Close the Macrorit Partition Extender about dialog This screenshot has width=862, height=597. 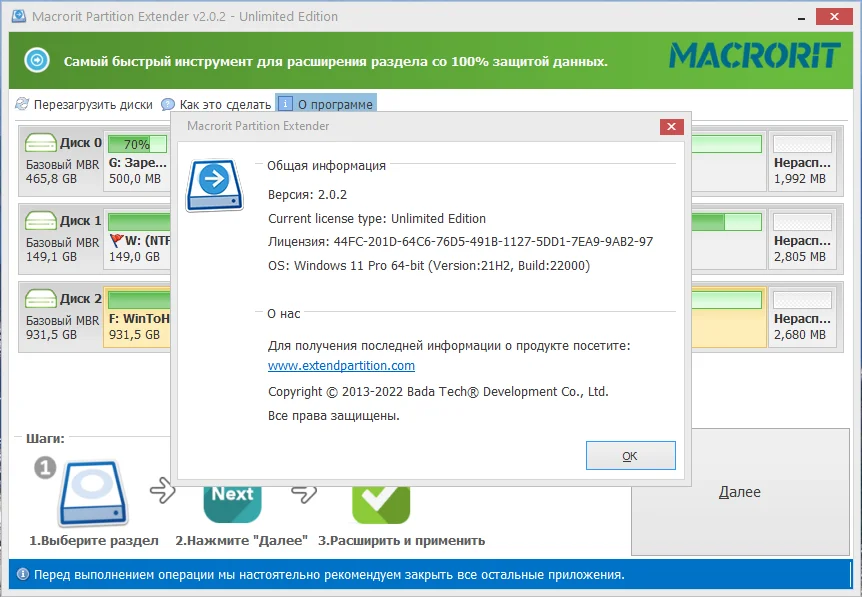coord(671,126)
